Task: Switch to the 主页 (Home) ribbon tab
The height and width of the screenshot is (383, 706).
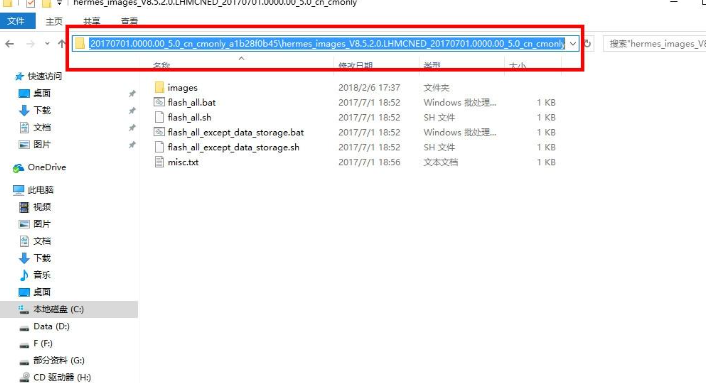Action: point(54,21)
